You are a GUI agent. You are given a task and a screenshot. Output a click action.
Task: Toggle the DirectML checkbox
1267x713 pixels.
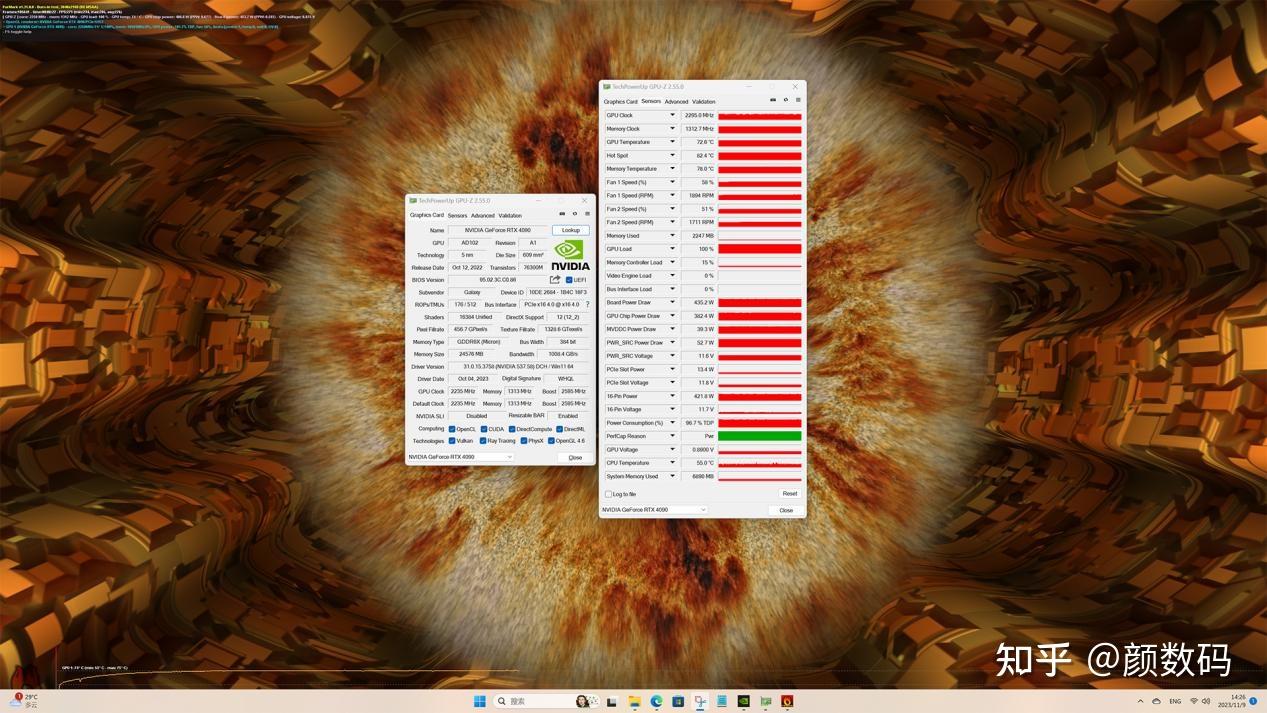click(x=560, y=429)
